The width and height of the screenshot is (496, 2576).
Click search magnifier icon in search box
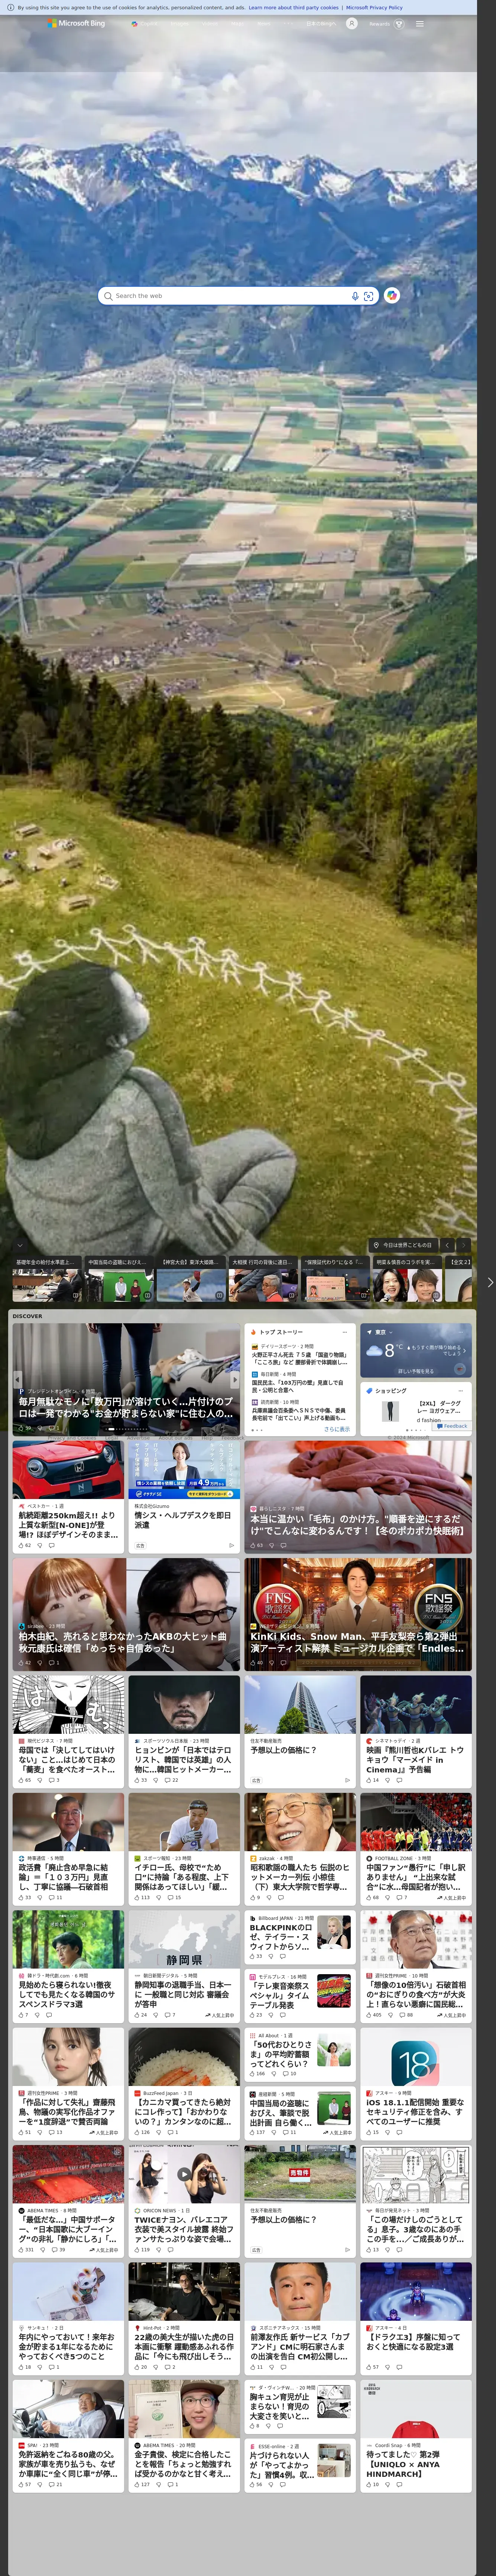[108, 296]
